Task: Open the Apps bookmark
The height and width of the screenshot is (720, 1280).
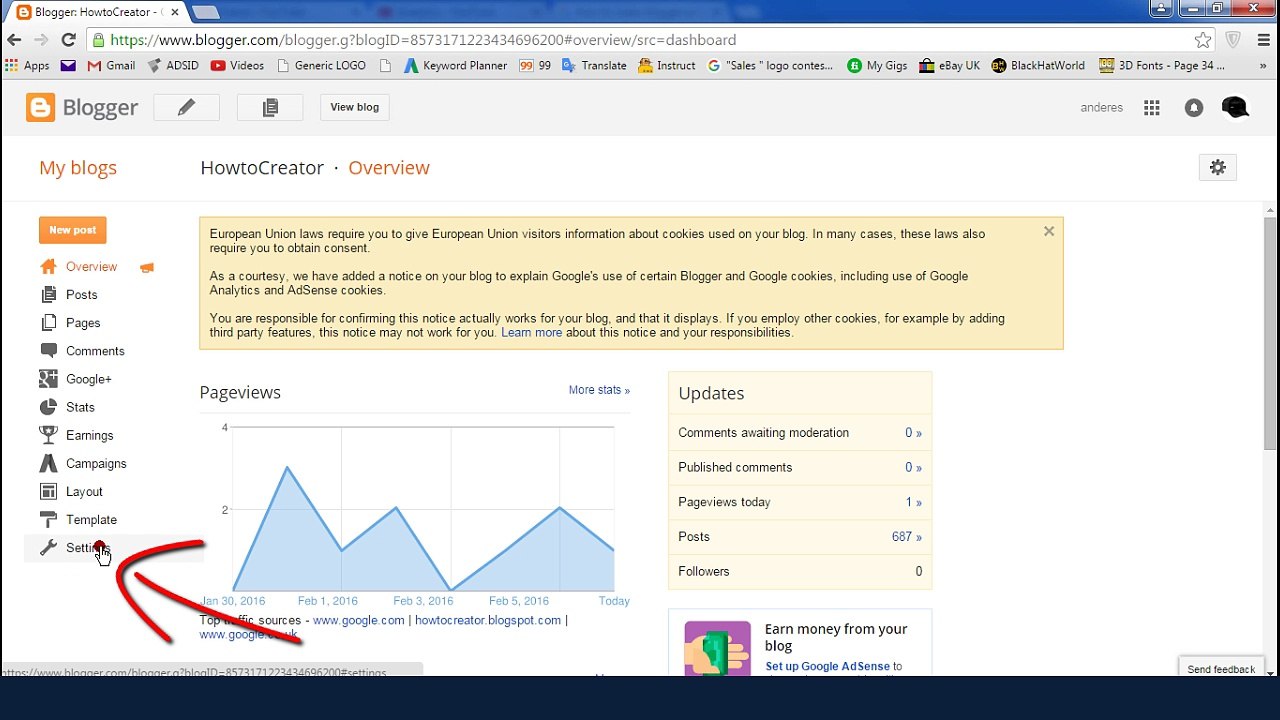Action: pyautogui.click(x=27, y=66)
